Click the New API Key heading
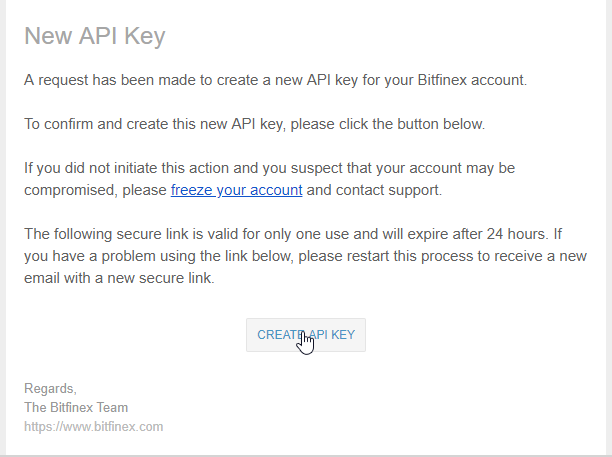The height and width of the screenshot is (457, 612). [95, 36]
